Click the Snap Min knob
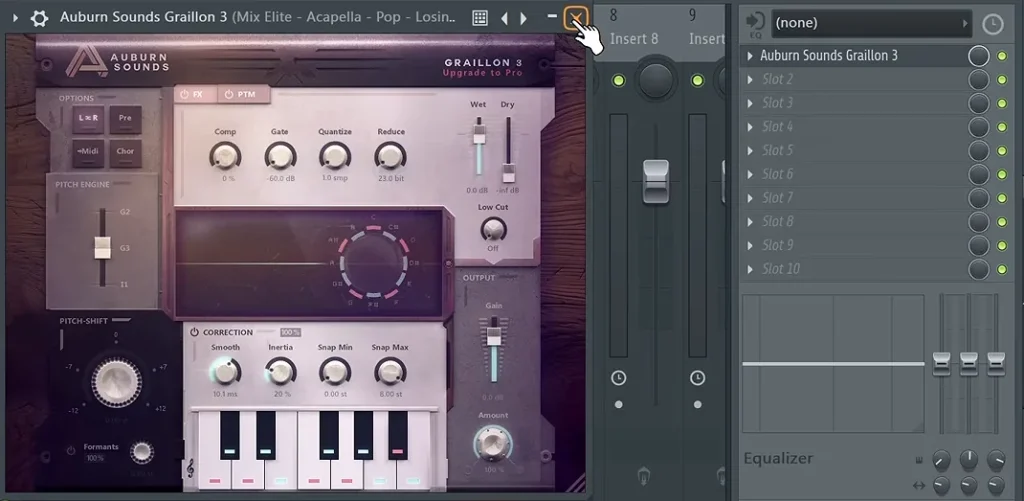The image size is (1024, 501). pyautogui.click(x=335, y=372)
